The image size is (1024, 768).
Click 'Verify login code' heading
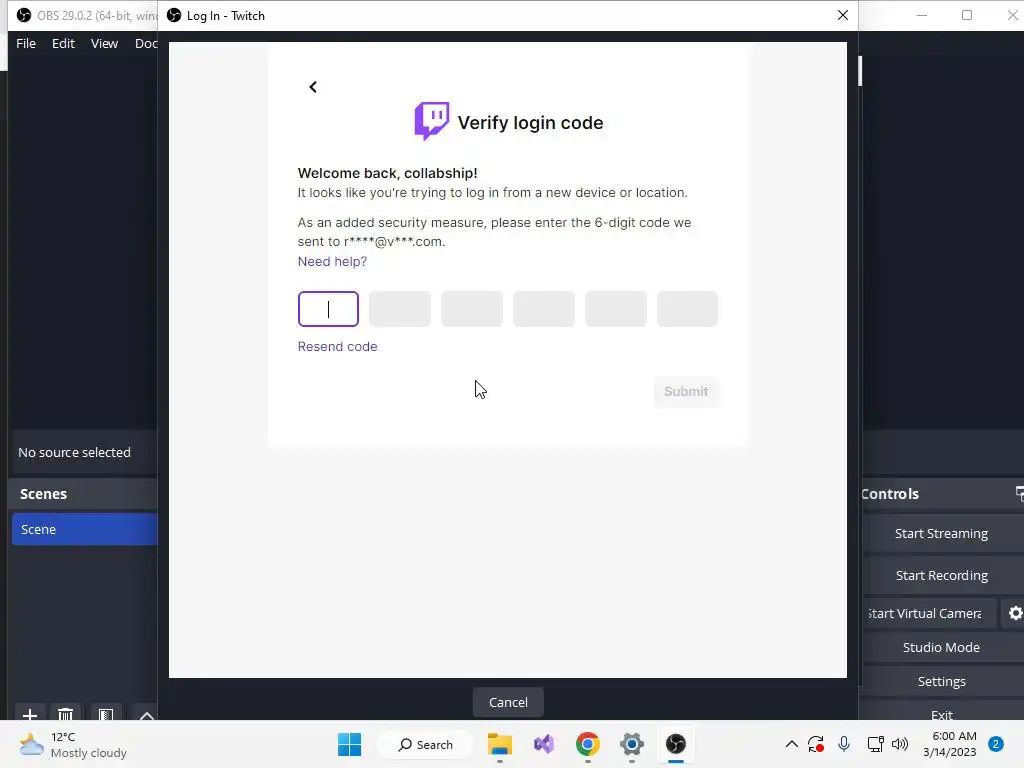pos(530,123)
